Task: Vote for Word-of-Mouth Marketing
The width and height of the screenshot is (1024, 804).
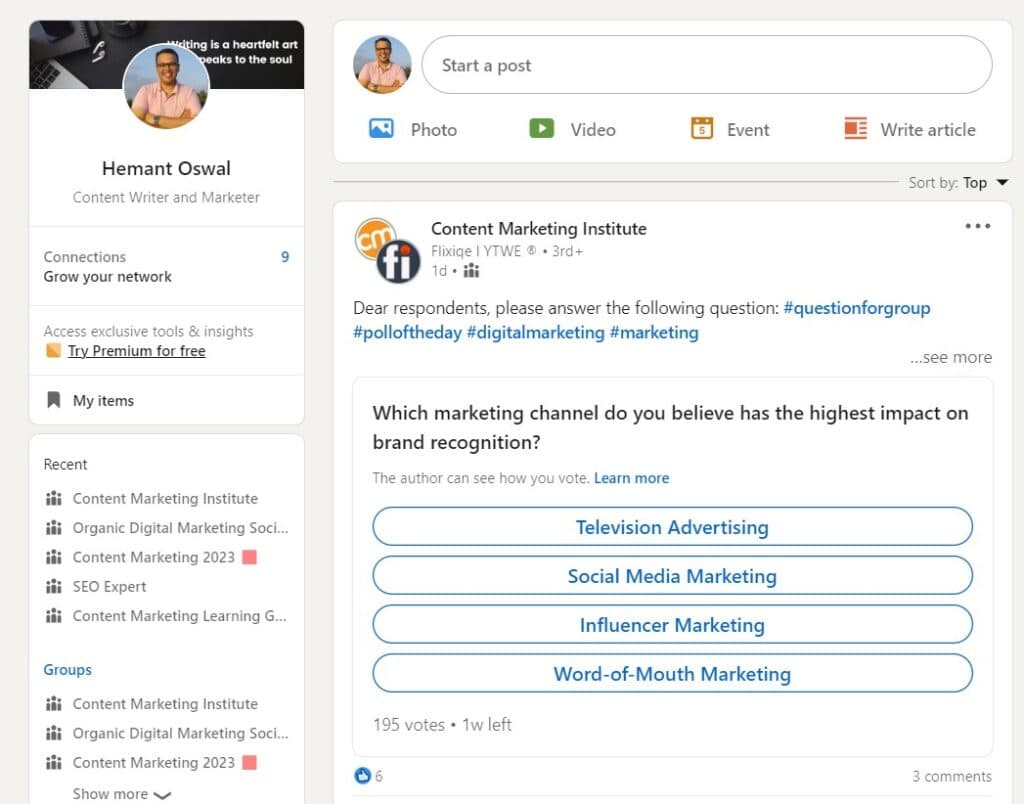Action: [x=672, y=673]
